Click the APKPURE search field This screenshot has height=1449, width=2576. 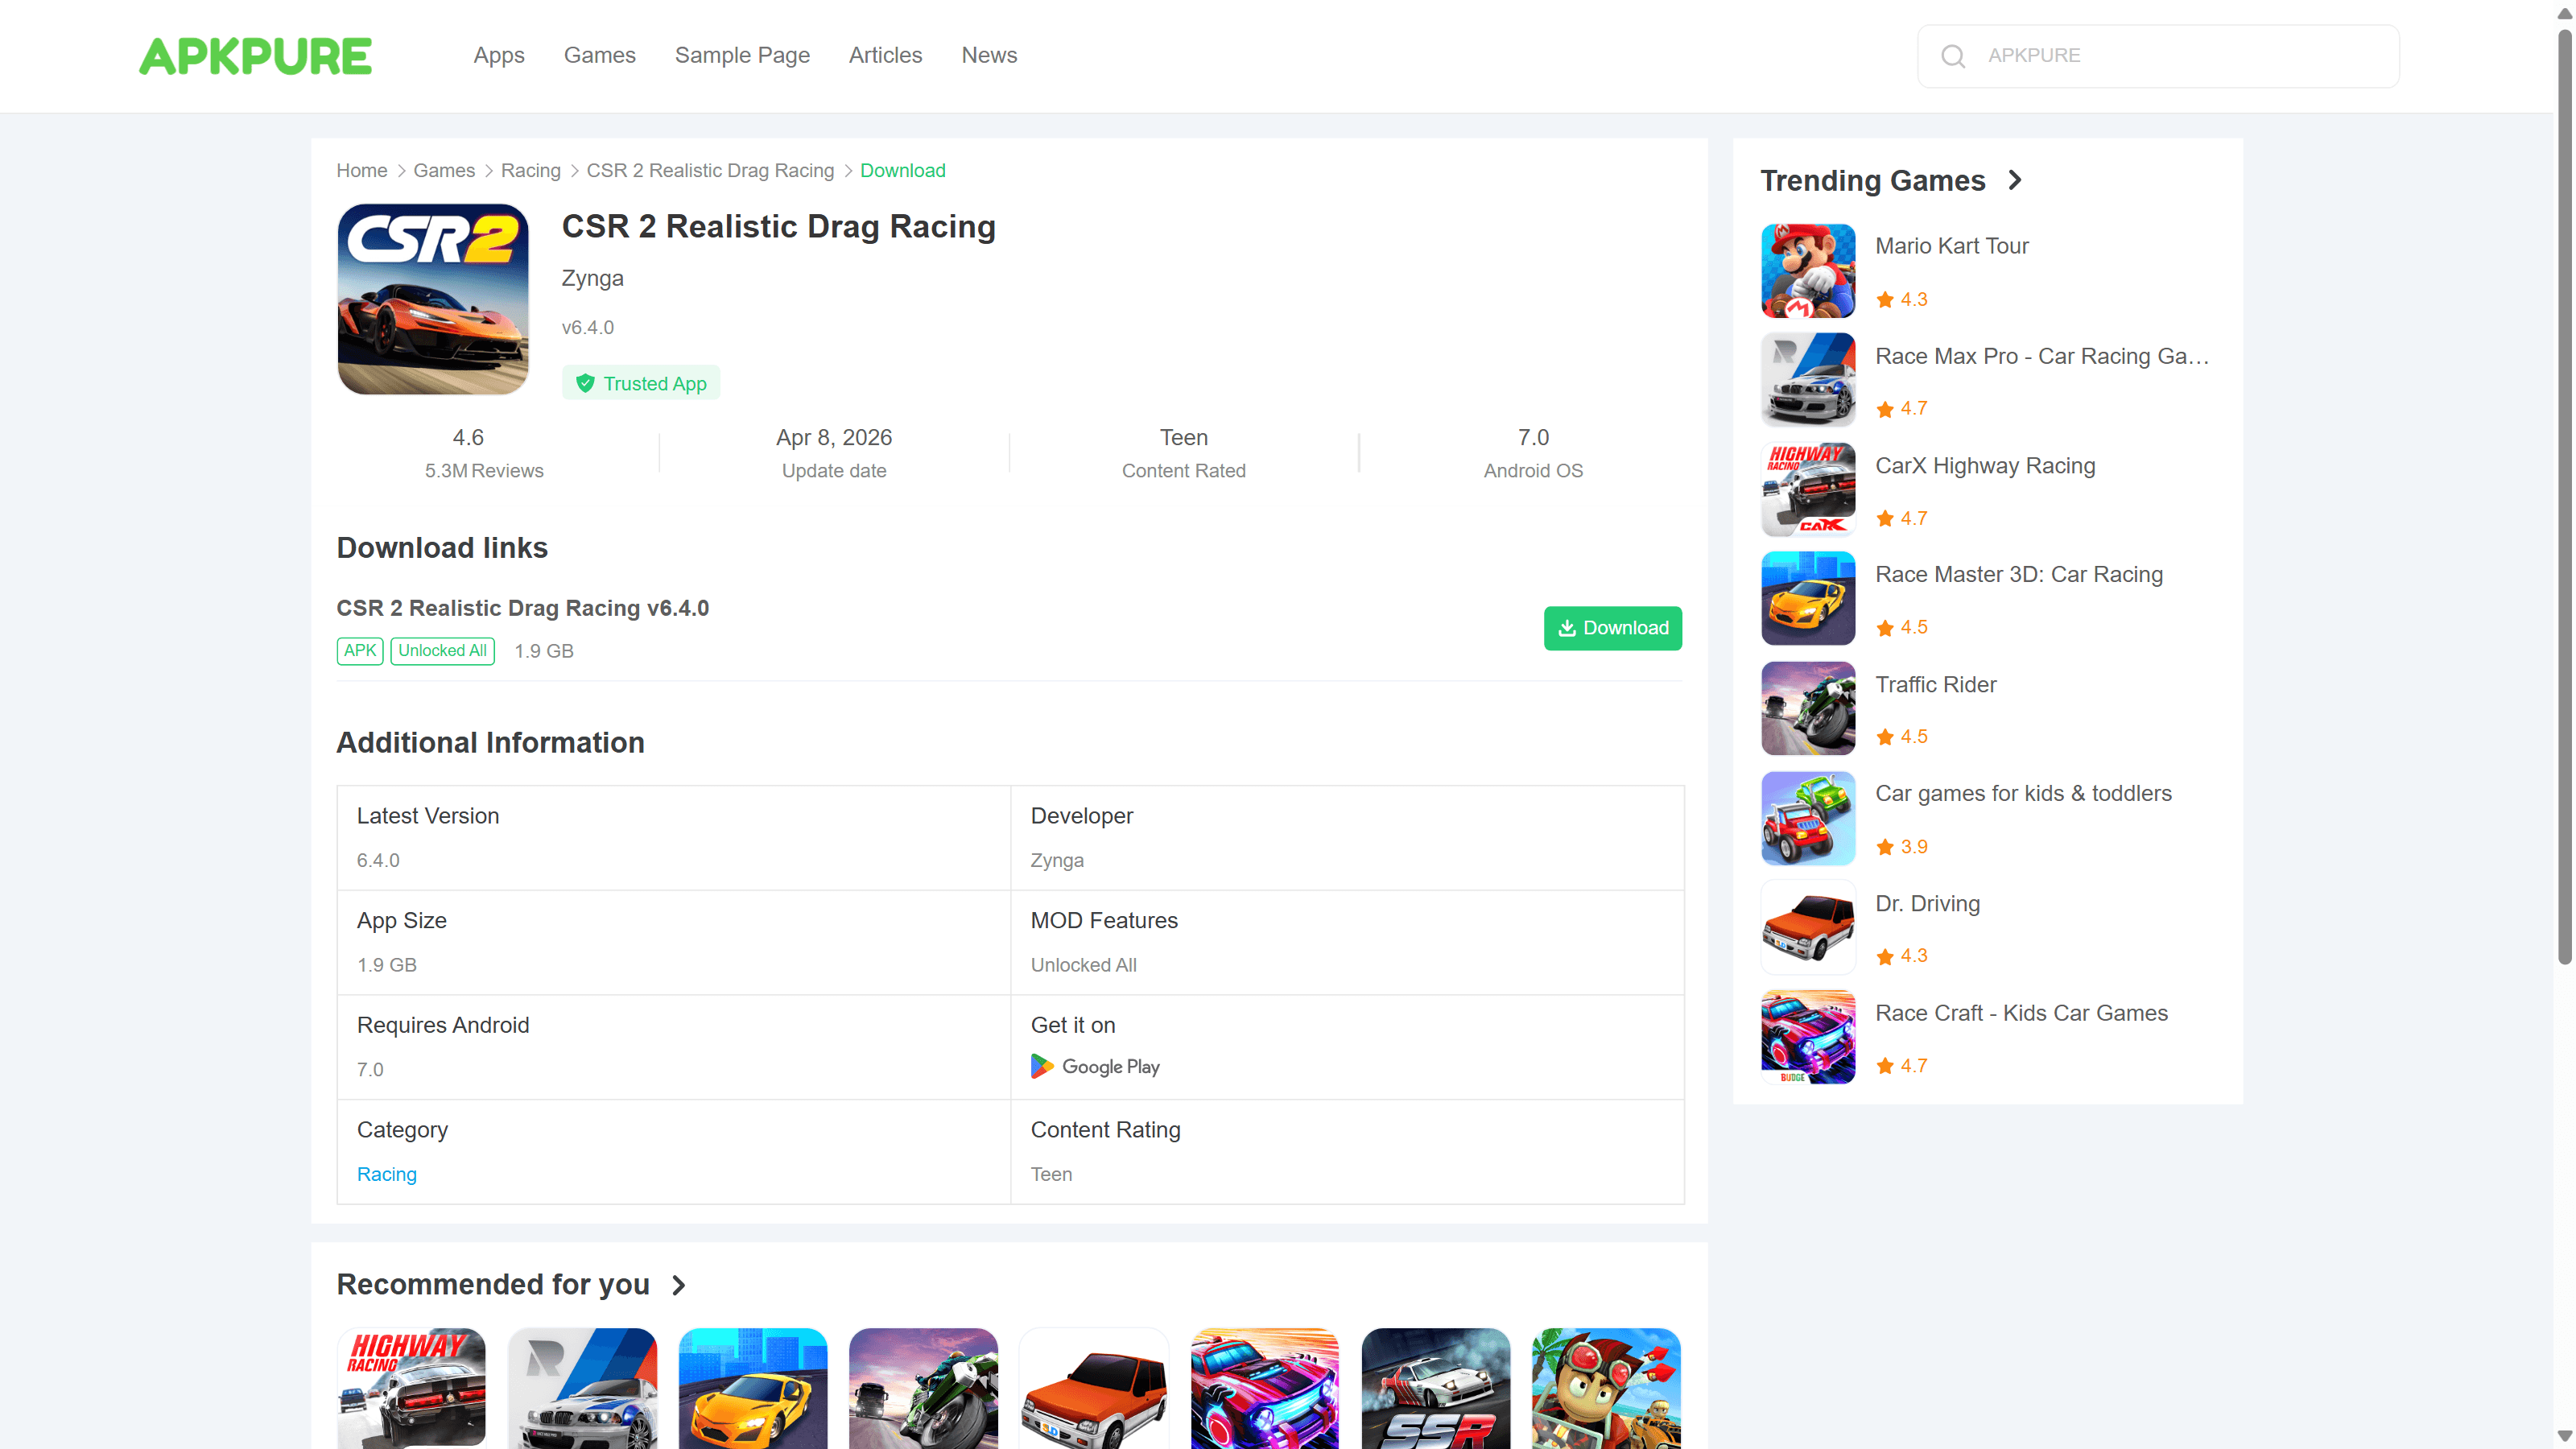(2180, 56)
